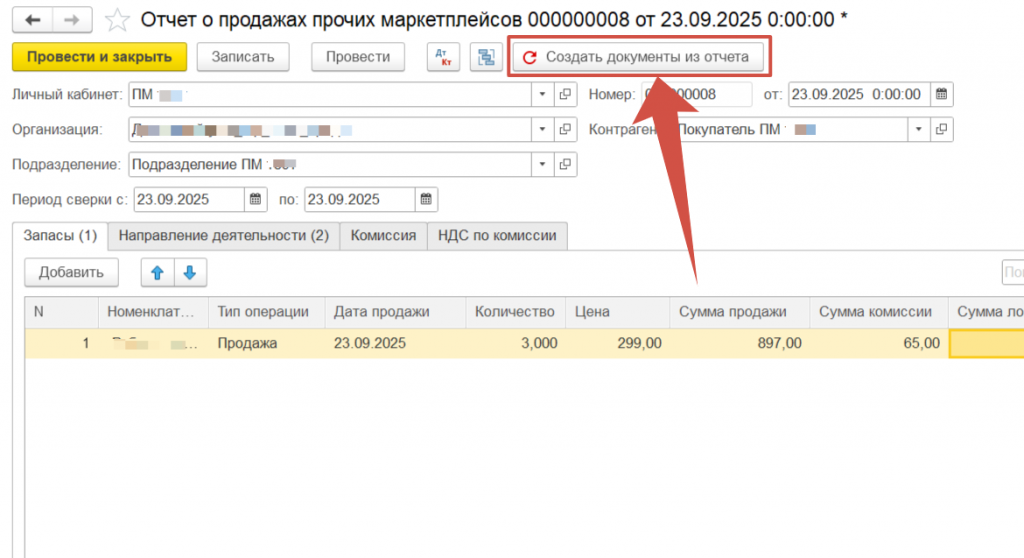Expand the Личный кабинет dropdown

click(x=542, y=94)
